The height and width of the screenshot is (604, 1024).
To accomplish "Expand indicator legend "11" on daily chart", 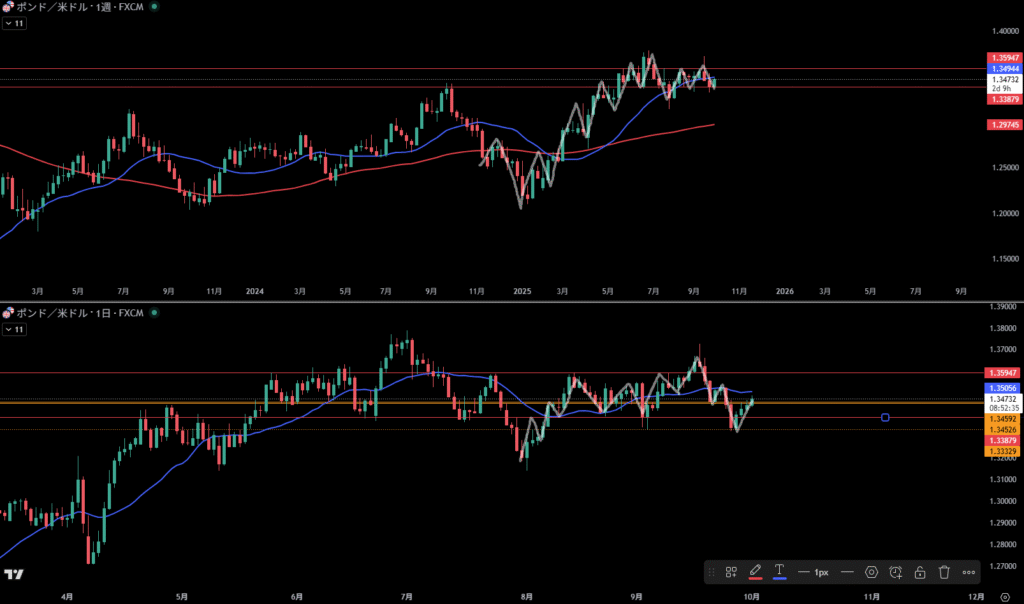I will [13, 328].
